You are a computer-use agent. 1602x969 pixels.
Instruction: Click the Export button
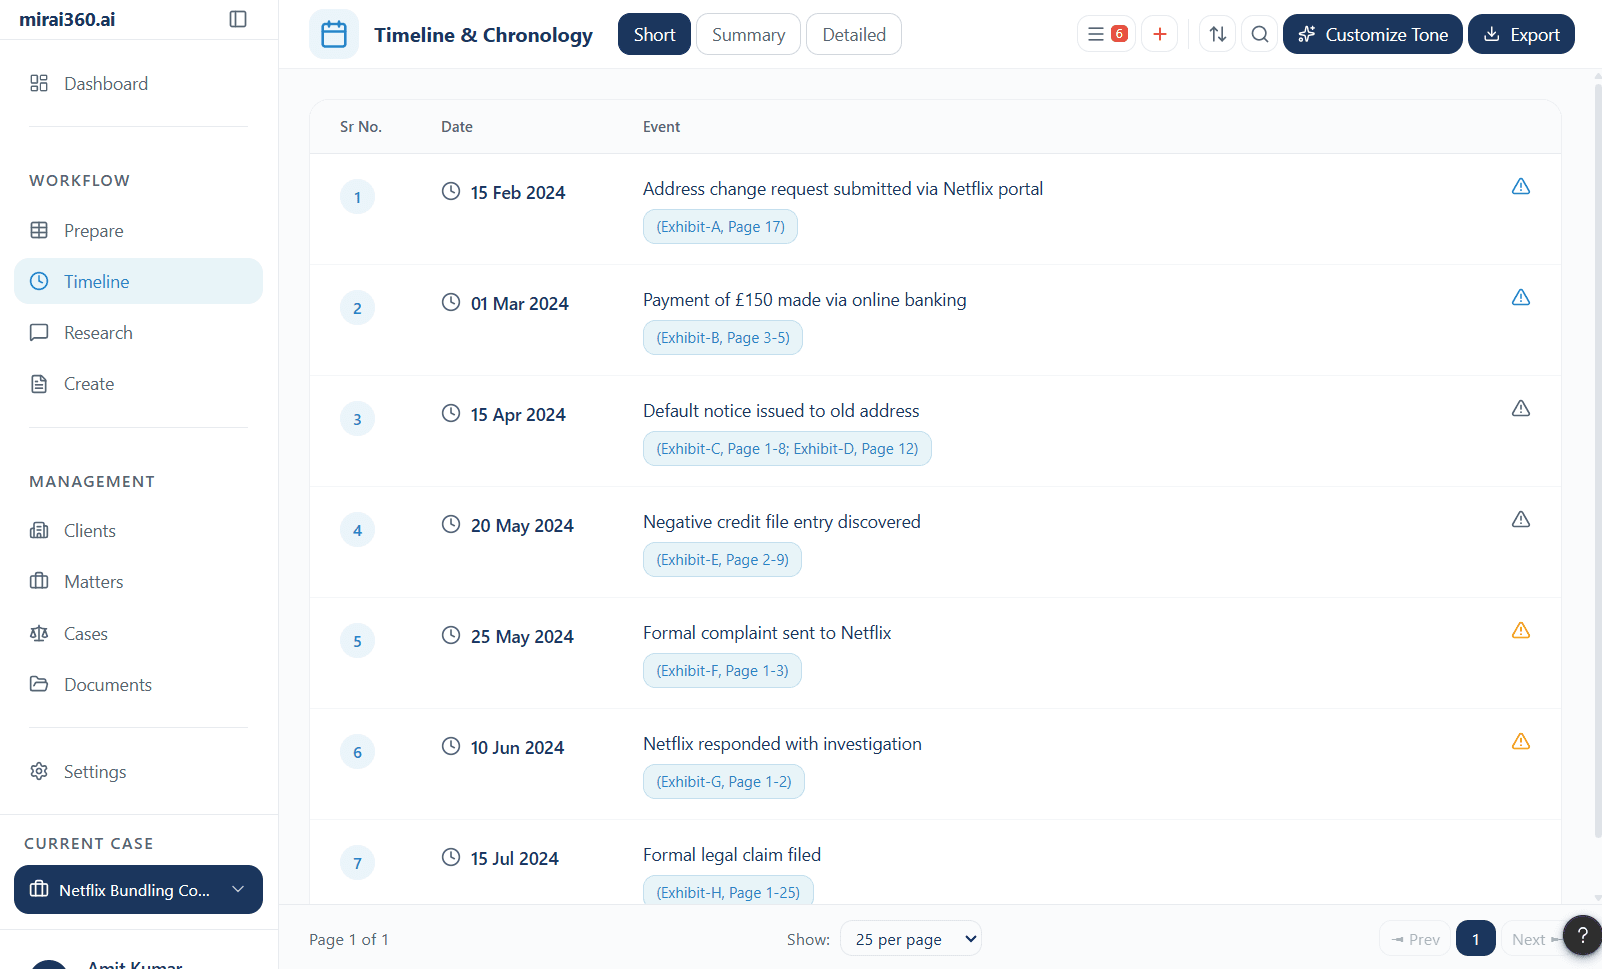[1521, 34]
